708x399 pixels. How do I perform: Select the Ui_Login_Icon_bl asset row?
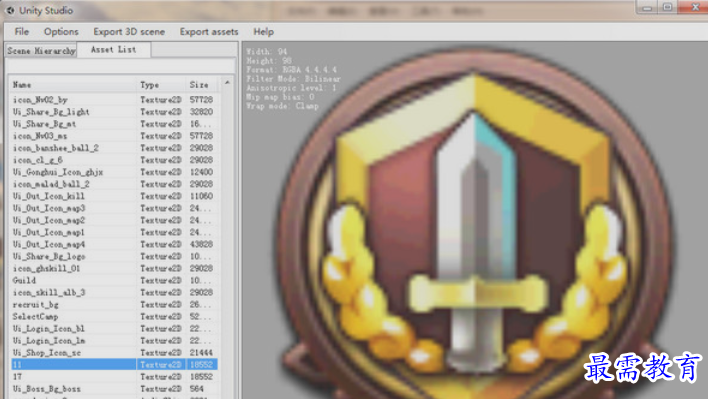[114, 329]
